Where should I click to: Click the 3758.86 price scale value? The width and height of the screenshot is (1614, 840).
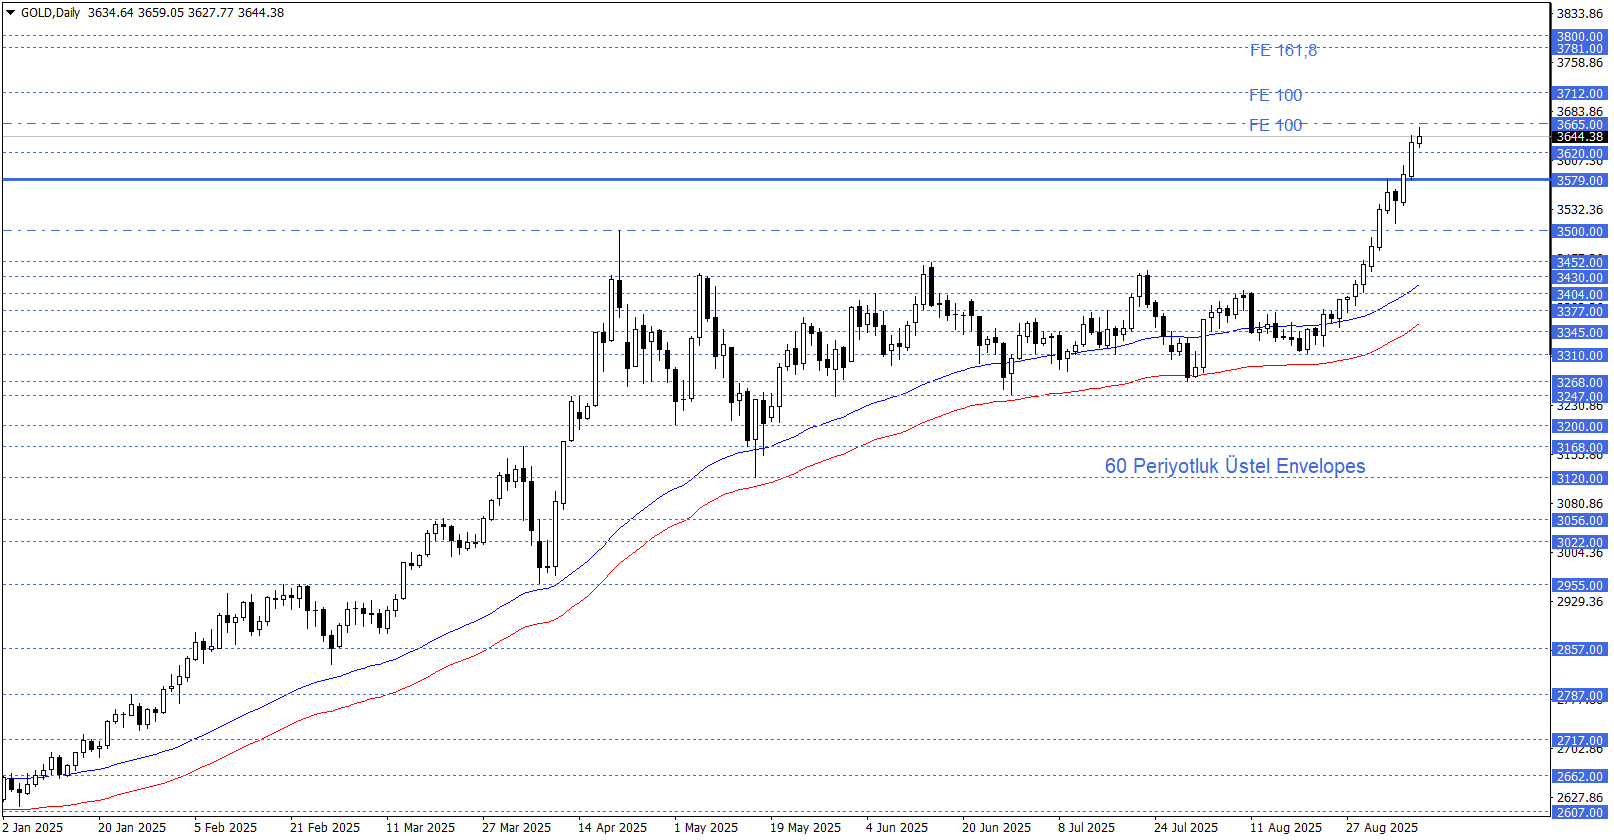1579,63
